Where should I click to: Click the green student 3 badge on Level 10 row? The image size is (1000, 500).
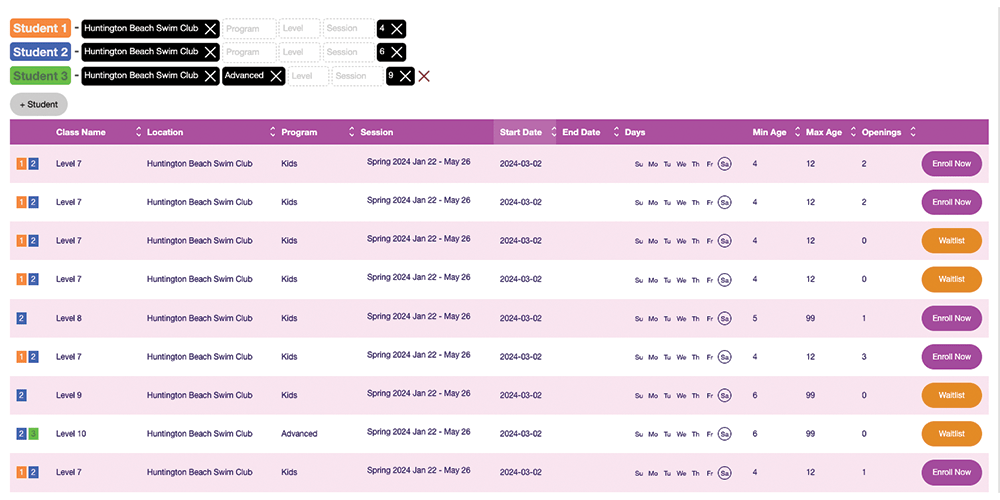pos(33,434)
